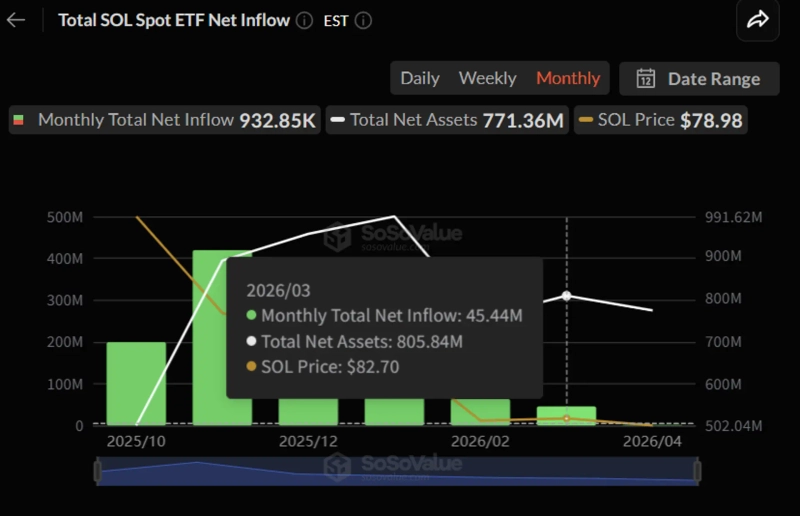800x516 pixels.
Task: Click the back arrow icon
Action: click(x=16, y=20)
